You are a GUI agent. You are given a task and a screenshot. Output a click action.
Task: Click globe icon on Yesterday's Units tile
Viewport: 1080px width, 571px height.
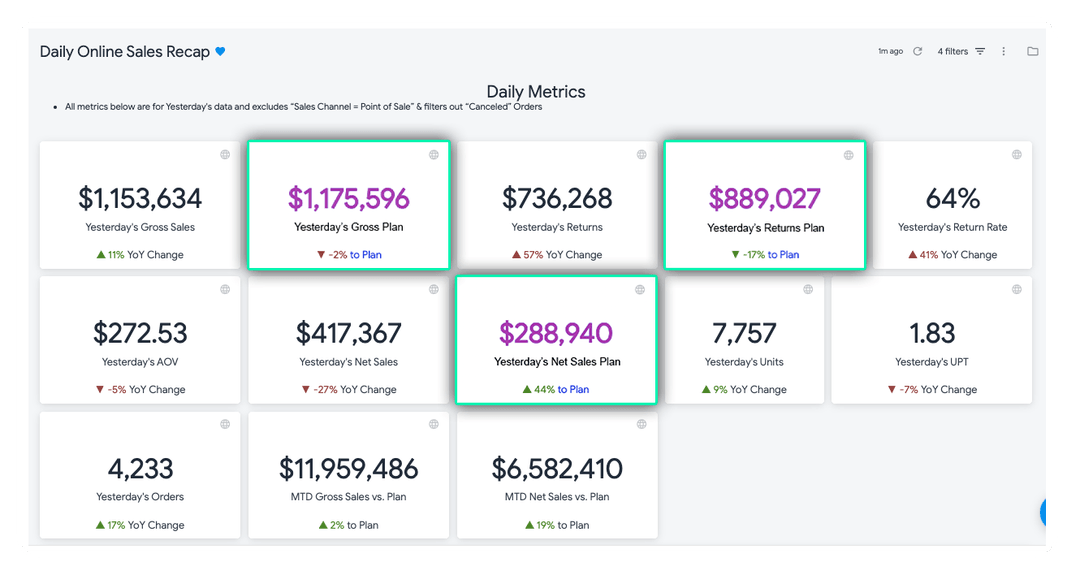(x=808, y=289)
